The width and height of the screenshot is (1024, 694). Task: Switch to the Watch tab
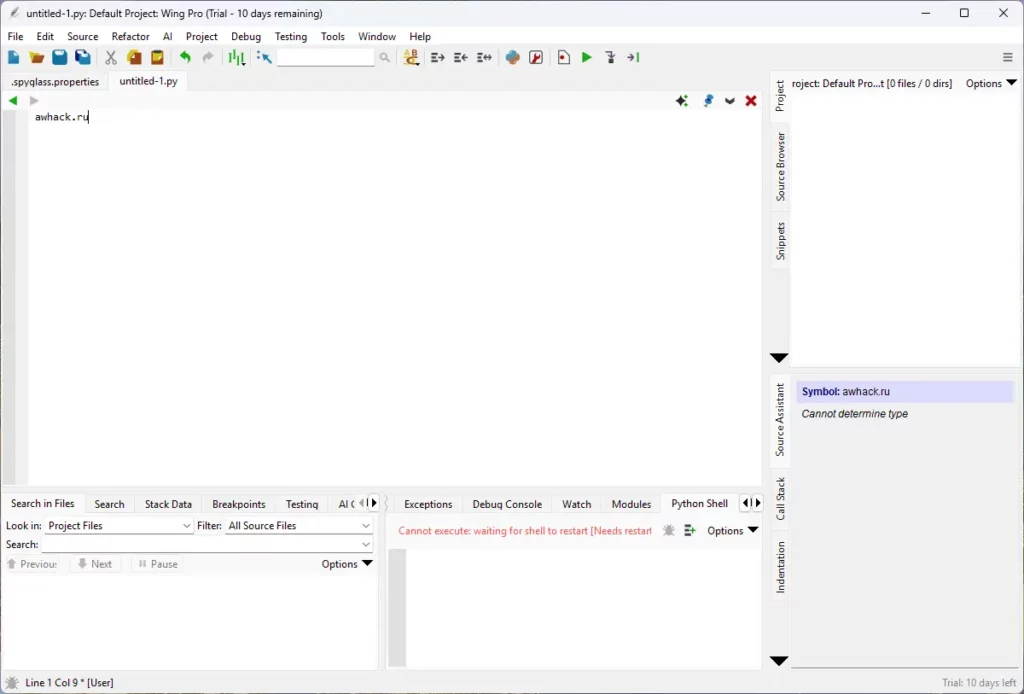point(577,504)
